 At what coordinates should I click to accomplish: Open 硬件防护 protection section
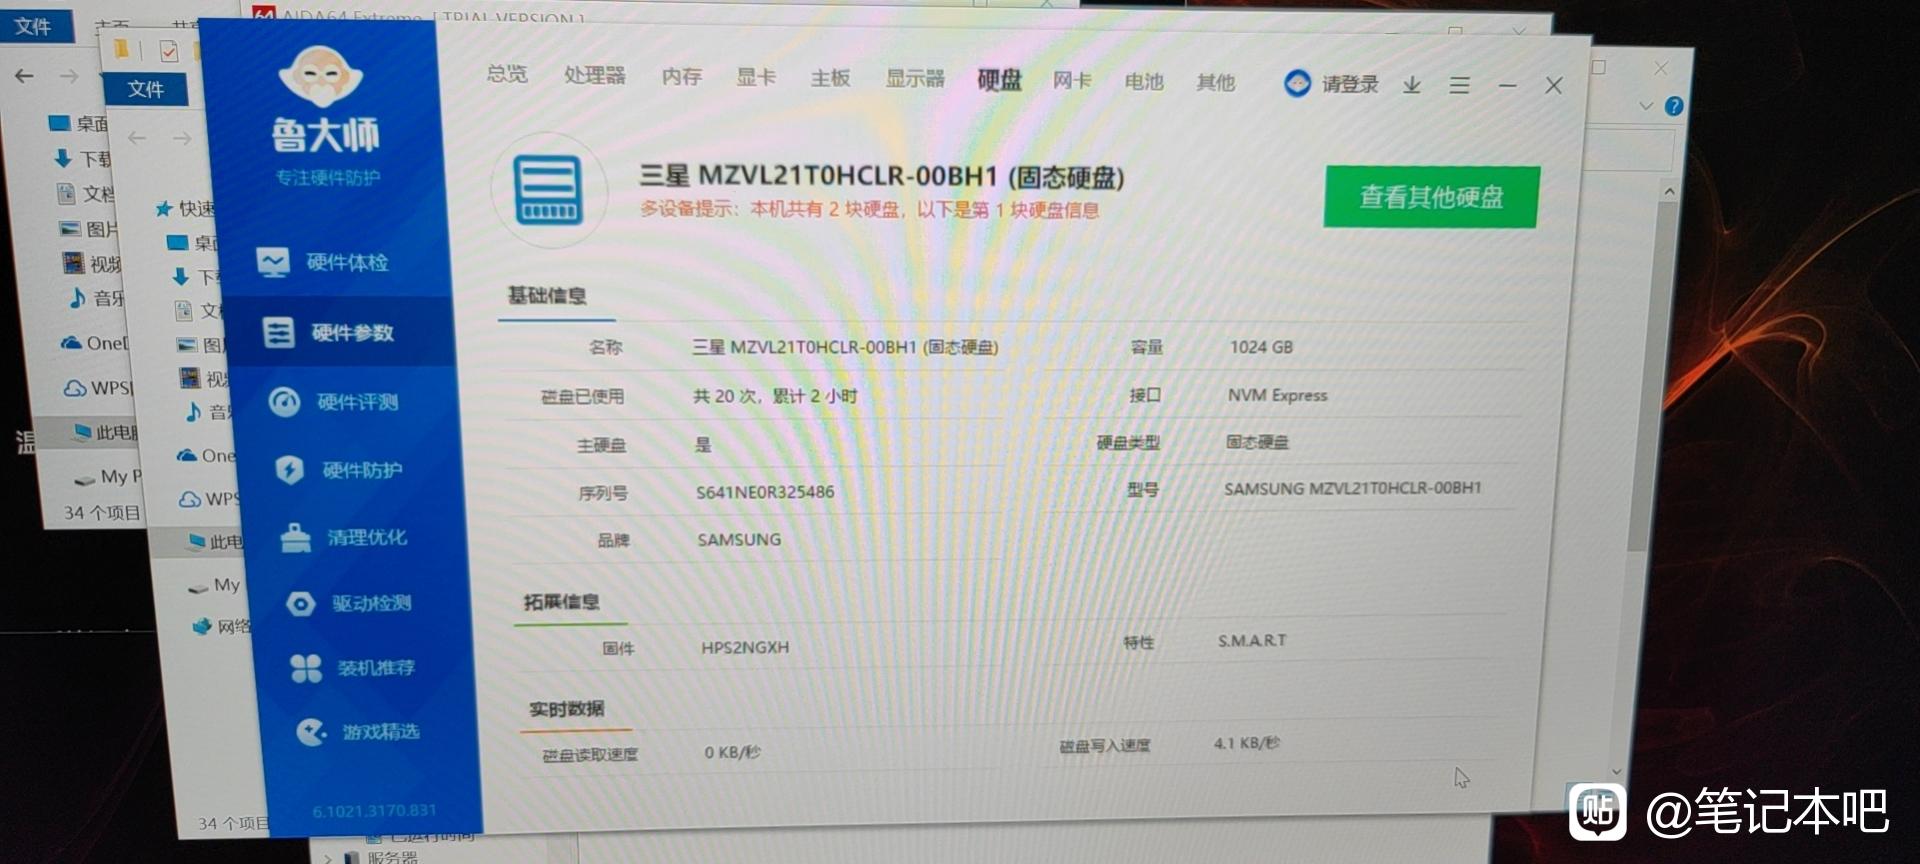click(x=340, y=470)
